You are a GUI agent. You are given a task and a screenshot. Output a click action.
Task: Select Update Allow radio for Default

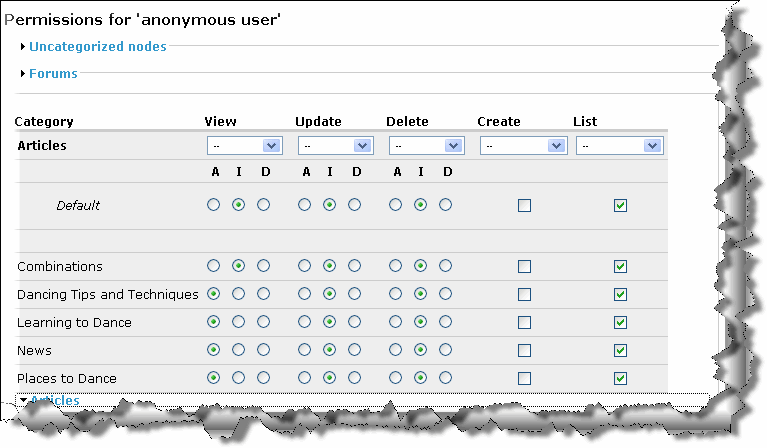point(304,204)
